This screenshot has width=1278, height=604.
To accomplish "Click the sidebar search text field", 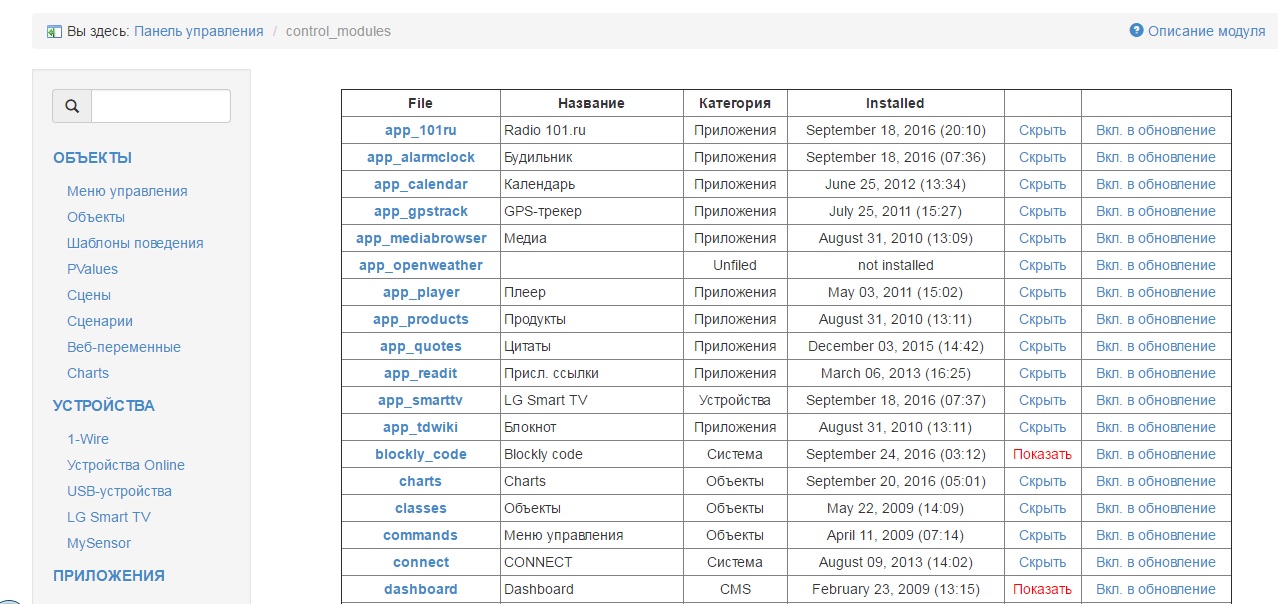I will point(161,106).
